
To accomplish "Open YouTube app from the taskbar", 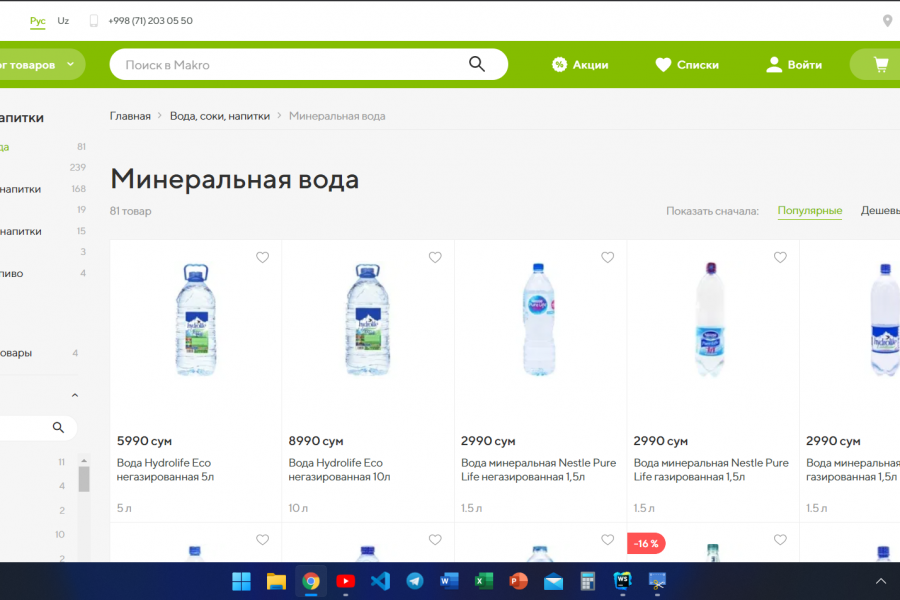I will click(x=345, y=581).
